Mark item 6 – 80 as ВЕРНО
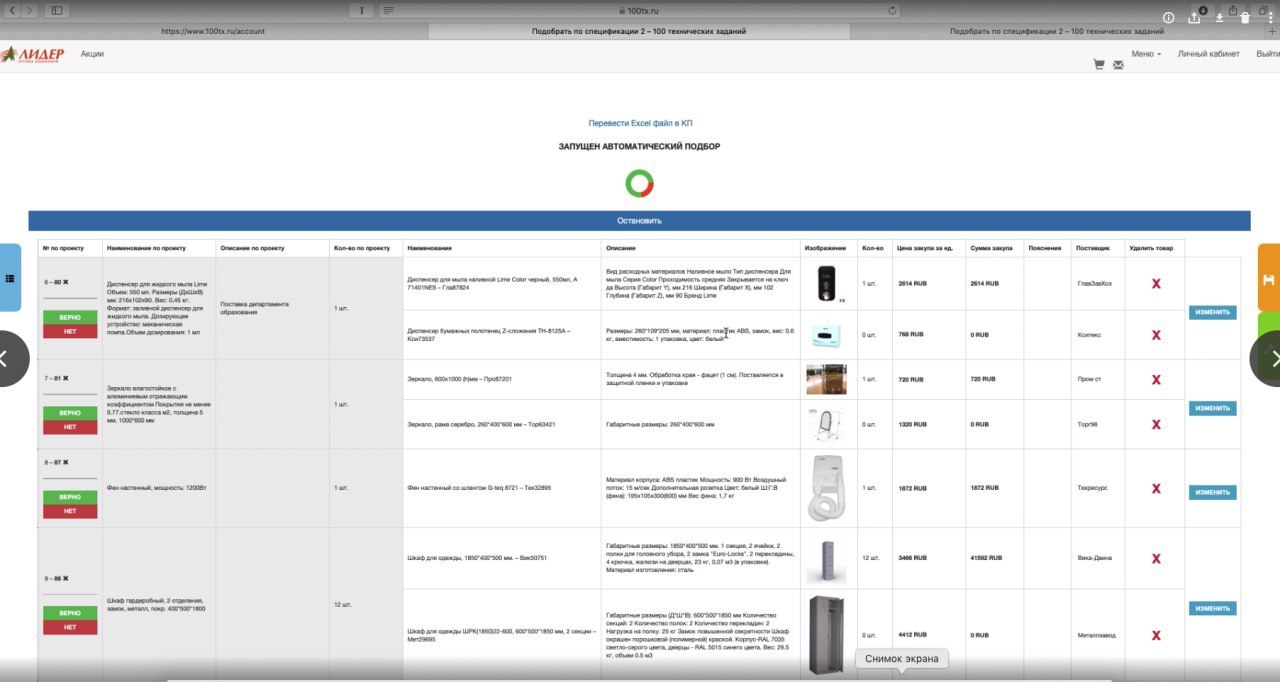The width and height of the screenshot is (1280, 682). 70,317
